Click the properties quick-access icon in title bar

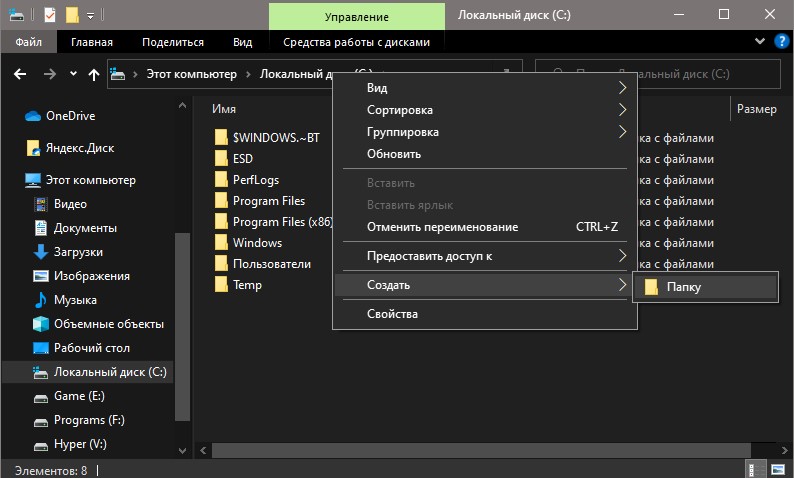coord(50,15)
